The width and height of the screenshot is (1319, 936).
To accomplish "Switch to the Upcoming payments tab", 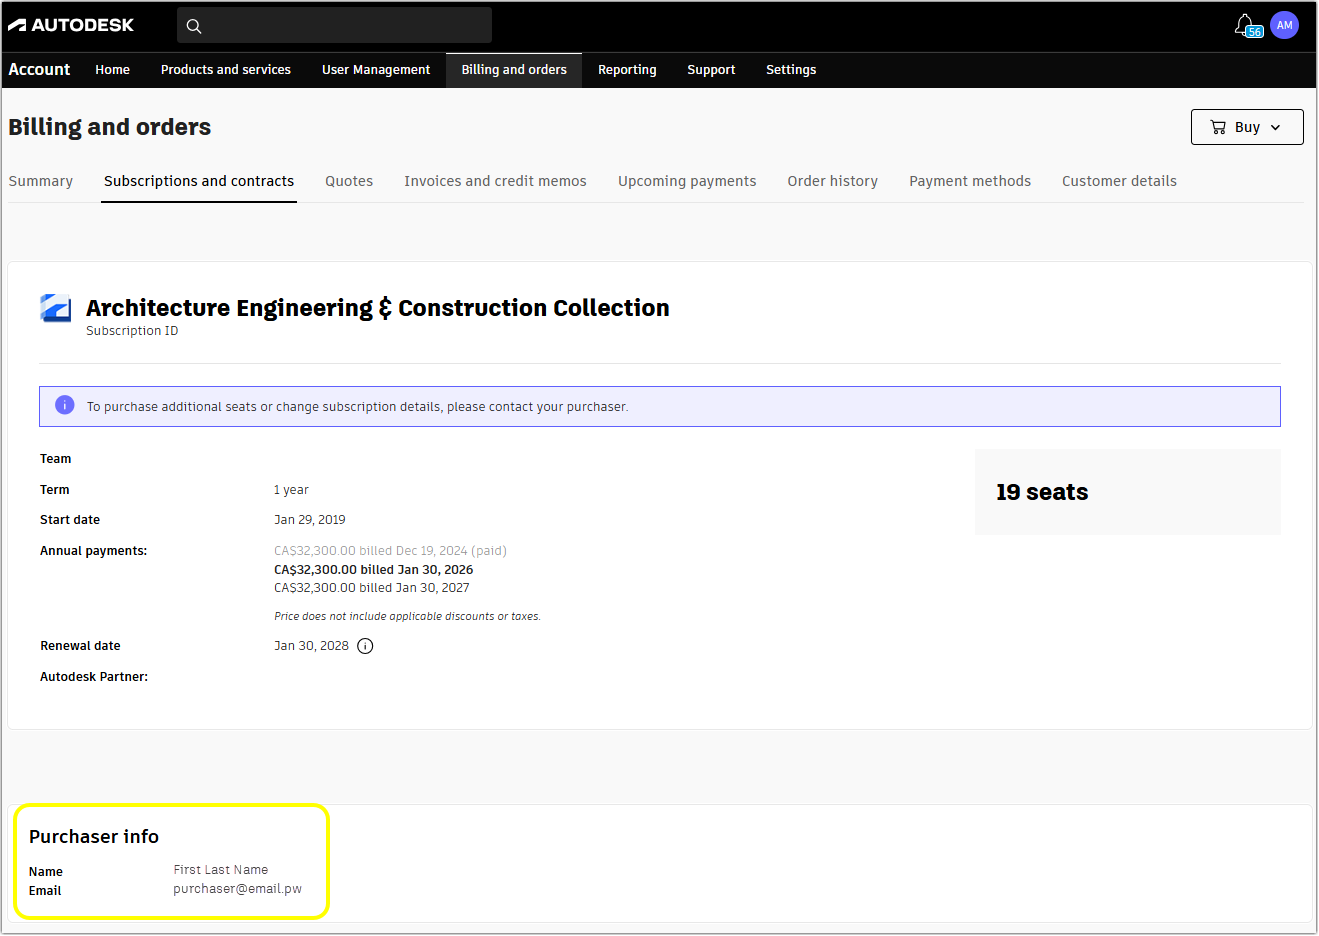I will click(687, 181).
